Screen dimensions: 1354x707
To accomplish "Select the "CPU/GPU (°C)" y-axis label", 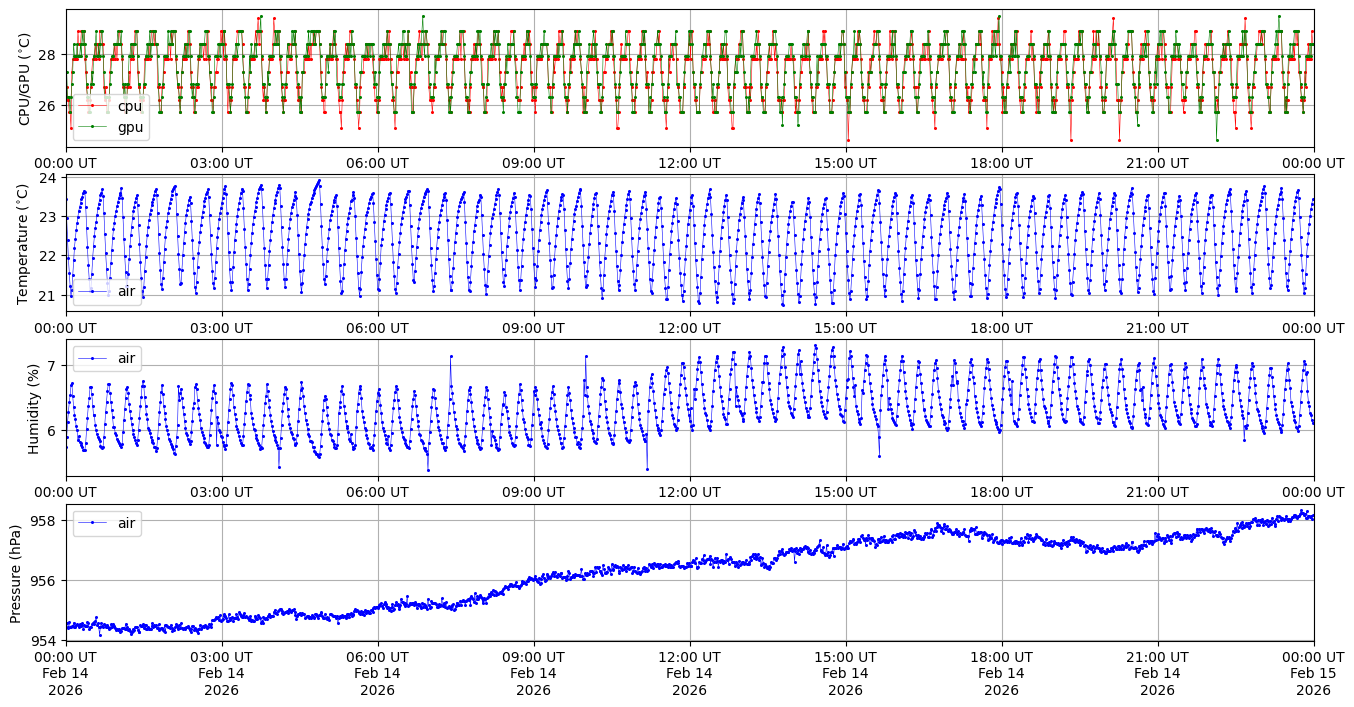I will pos(25,78).
